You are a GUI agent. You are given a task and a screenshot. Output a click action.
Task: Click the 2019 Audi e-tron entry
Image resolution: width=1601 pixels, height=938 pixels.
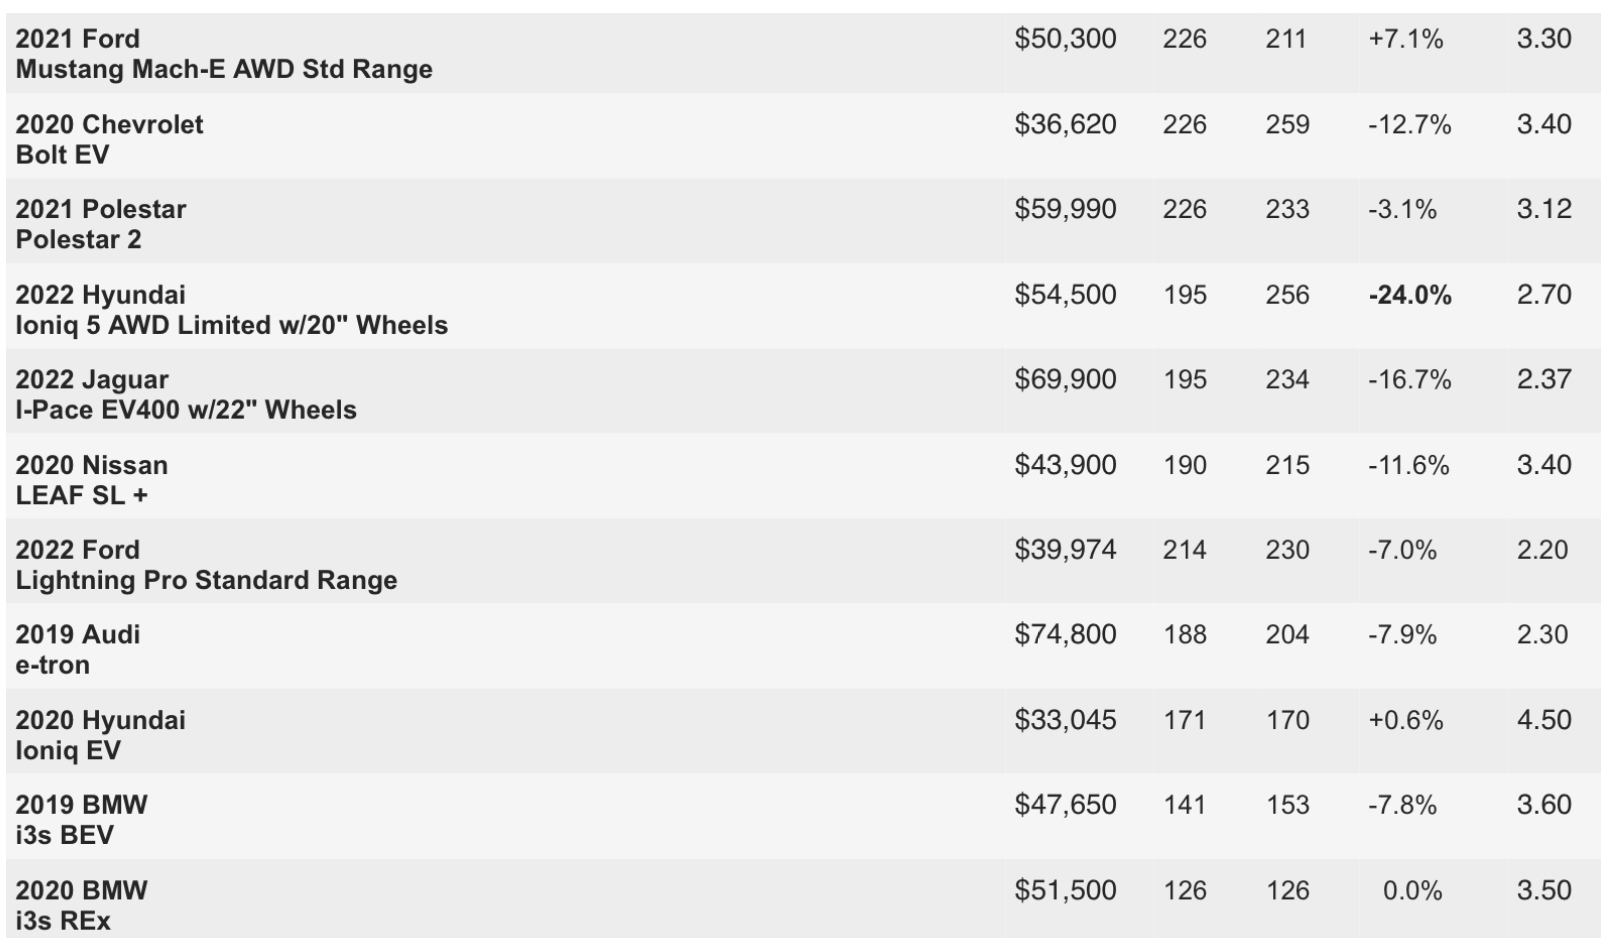pyautogui.click(x=78, y=650)
